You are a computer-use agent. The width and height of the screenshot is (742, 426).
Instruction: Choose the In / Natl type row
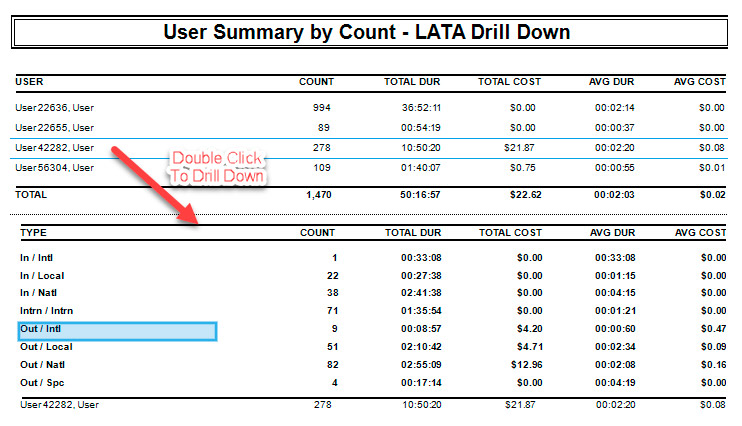tap(42, 293)
